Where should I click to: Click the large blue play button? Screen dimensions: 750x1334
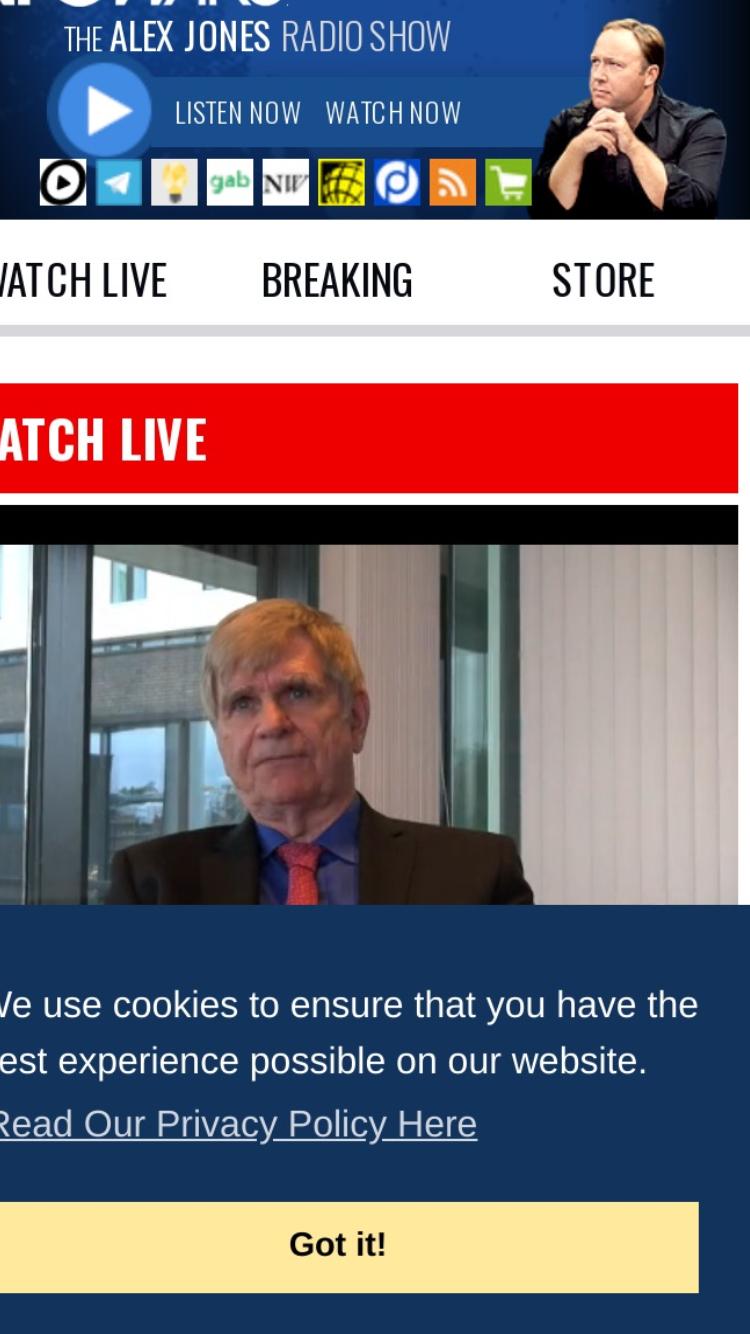(104, 111)
